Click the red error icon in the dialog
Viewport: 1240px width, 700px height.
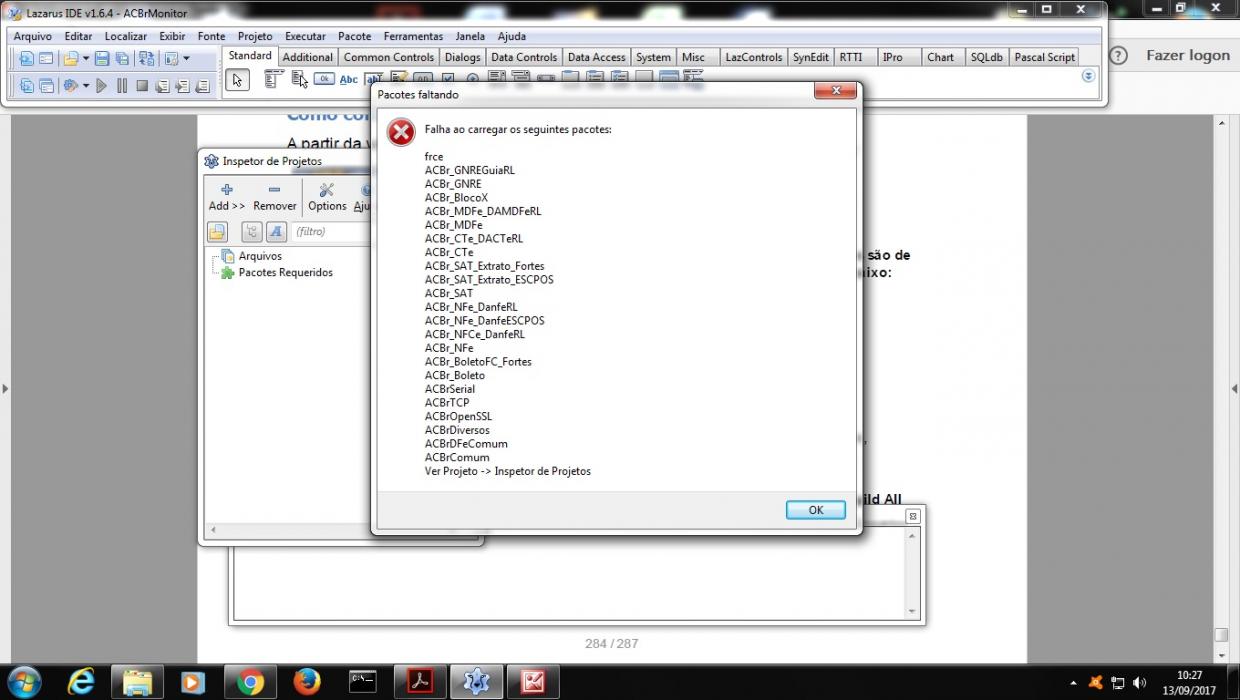tap(401, 132)
